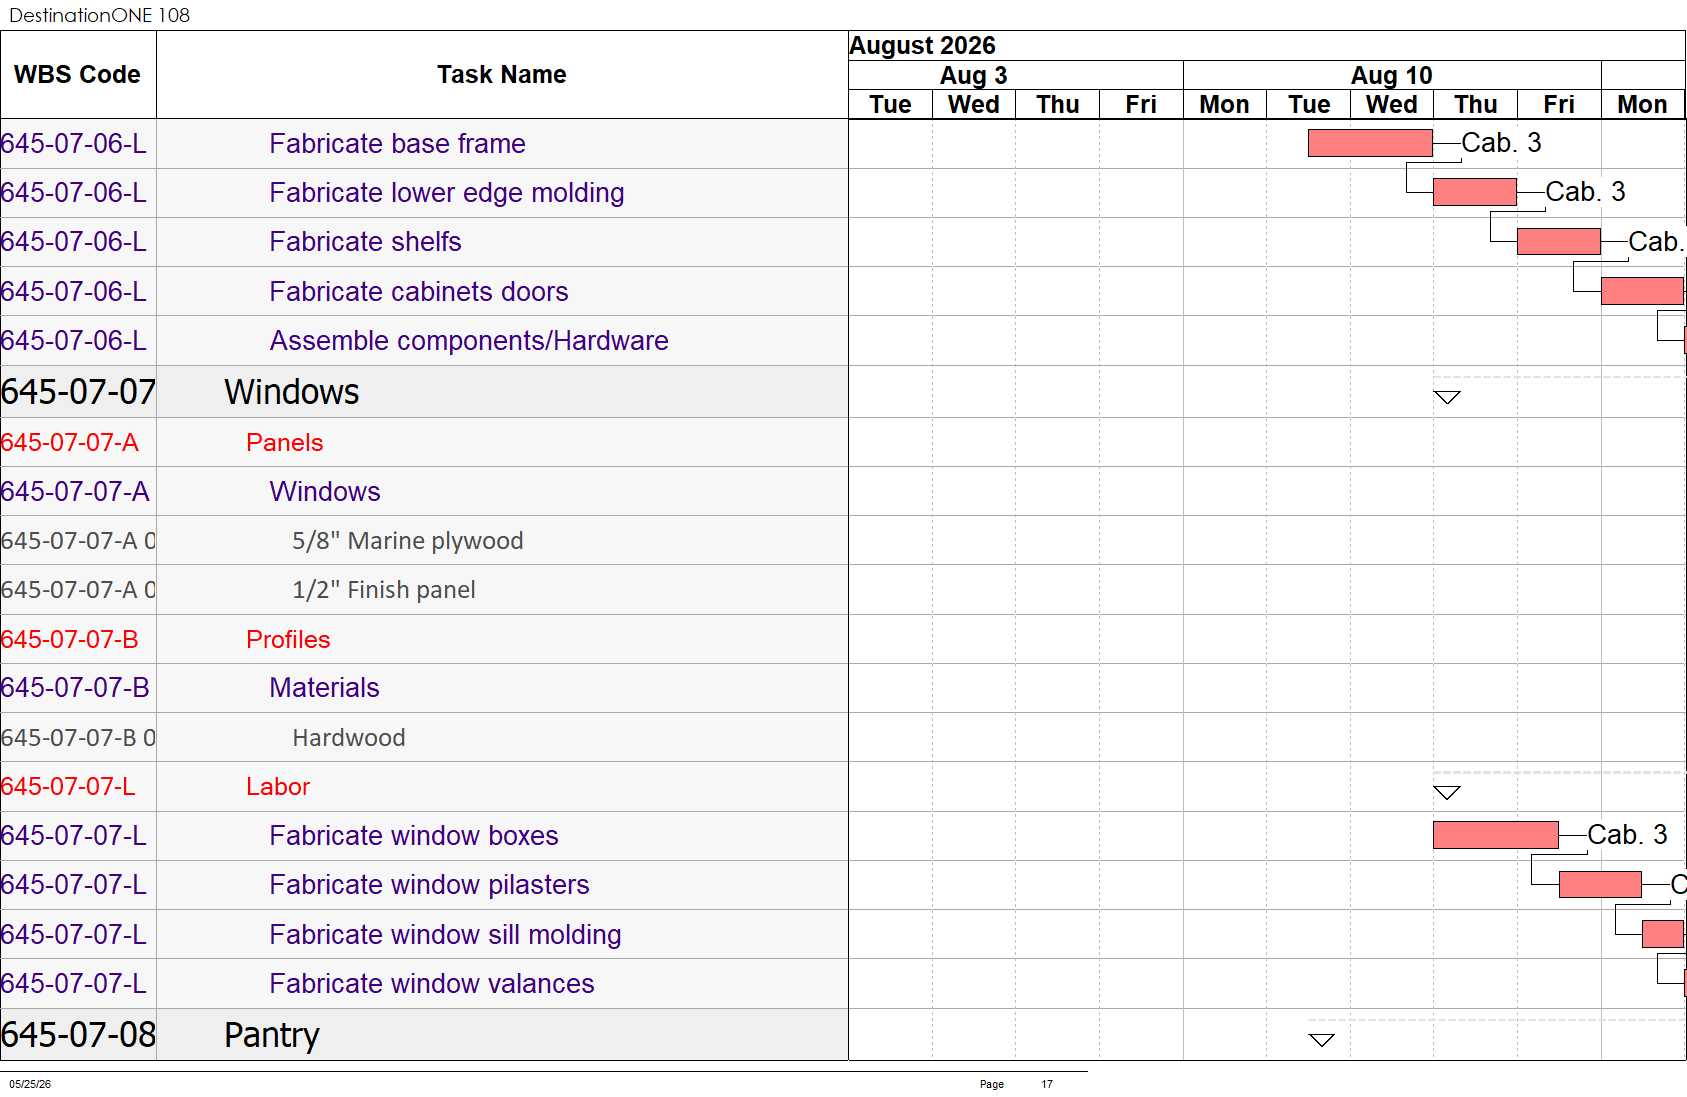Select the WBS Code column header
This screenshot has width=1687, height=1097.
(77, 75)
